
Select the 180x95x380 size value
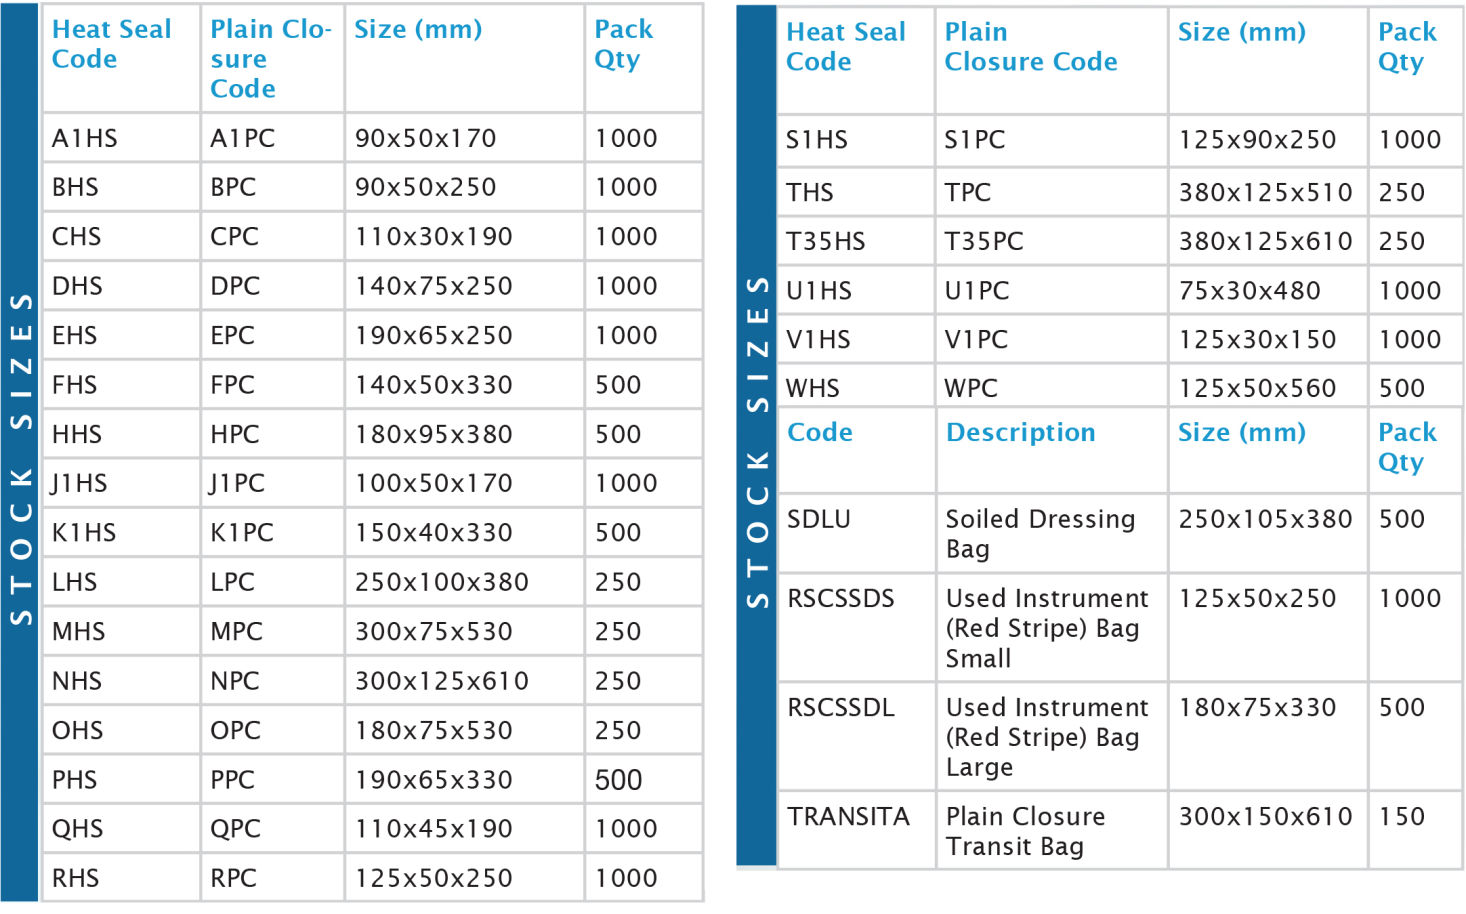click(x=433, y=434)
